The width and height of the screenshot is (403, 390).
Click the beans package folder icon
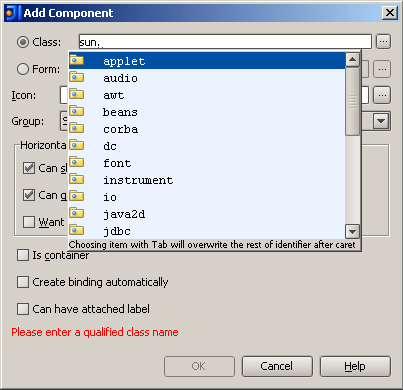click(77, 111)
